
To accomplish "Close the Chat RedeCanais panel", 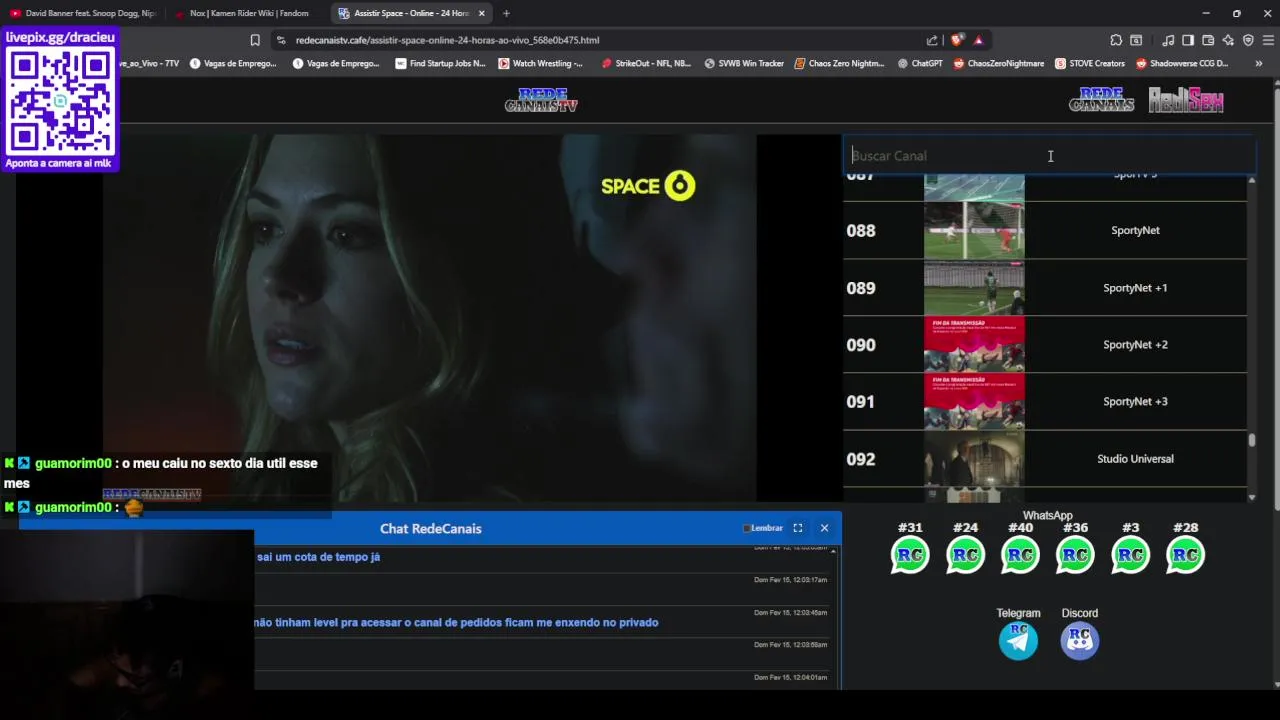I will pos(824,528).
